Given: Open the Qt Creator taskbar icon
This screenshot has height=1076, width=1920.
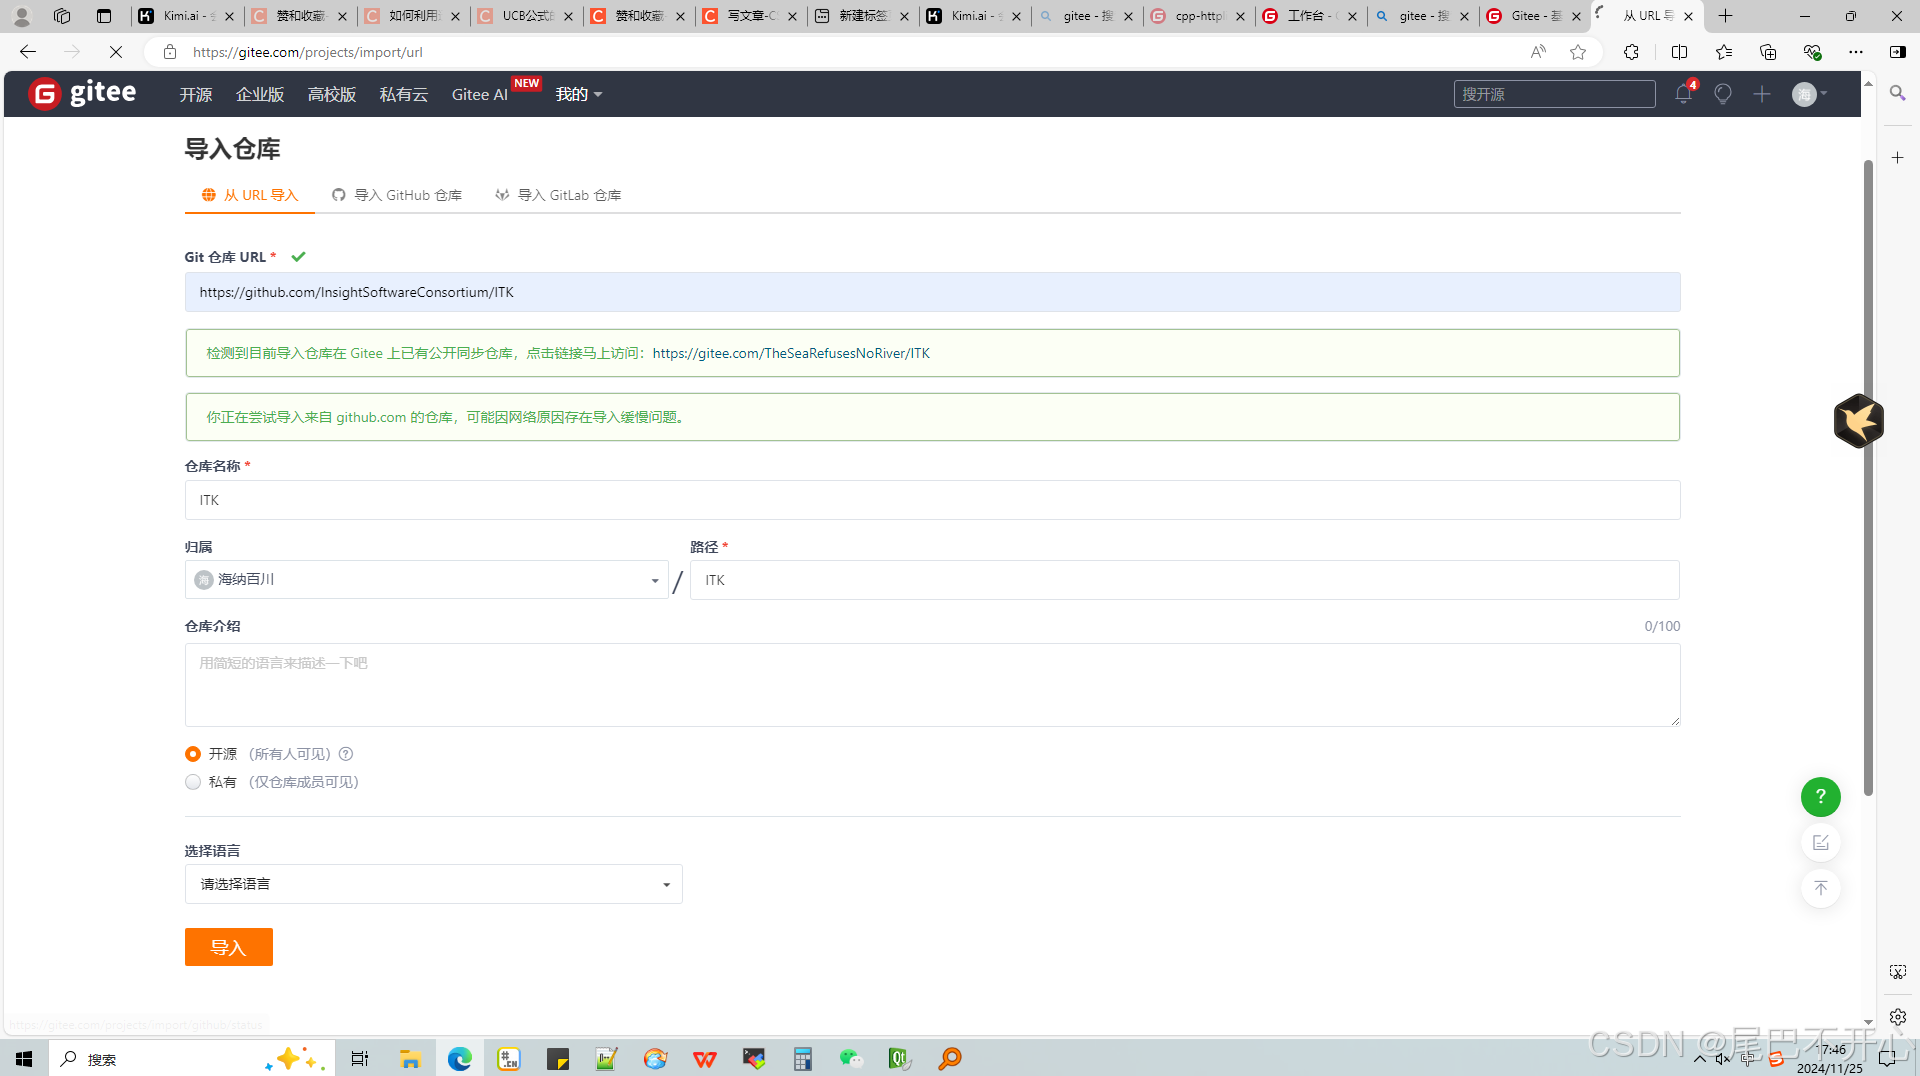Looking at the screenshot, I should click(900, 1058).
